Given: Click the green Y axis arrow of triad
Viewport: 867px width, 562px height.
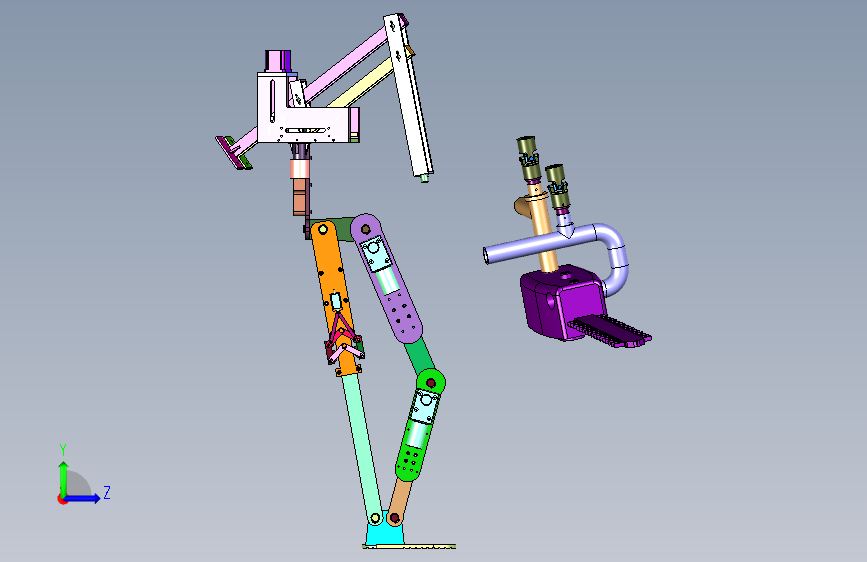Looking at the screenshot, I should (64, 478).
